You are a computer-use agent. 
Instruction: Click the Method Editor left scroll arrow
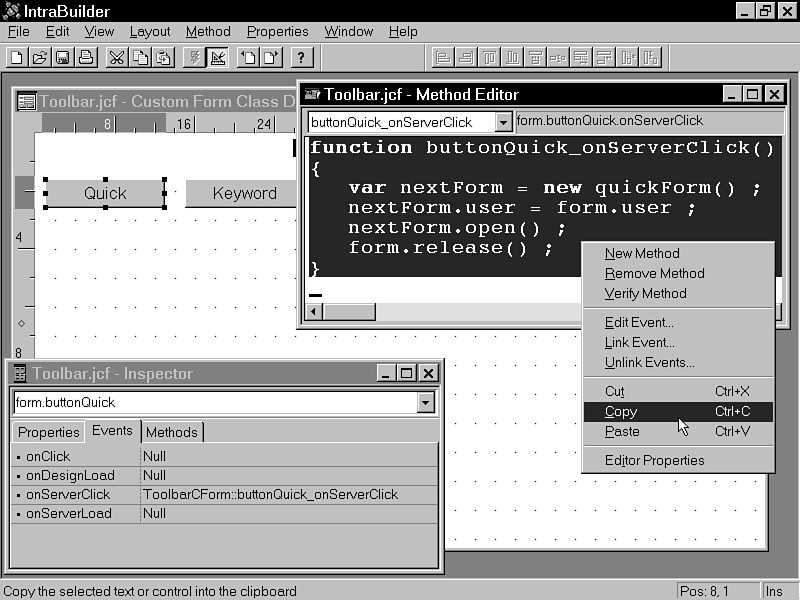click(x=314, y=311)
